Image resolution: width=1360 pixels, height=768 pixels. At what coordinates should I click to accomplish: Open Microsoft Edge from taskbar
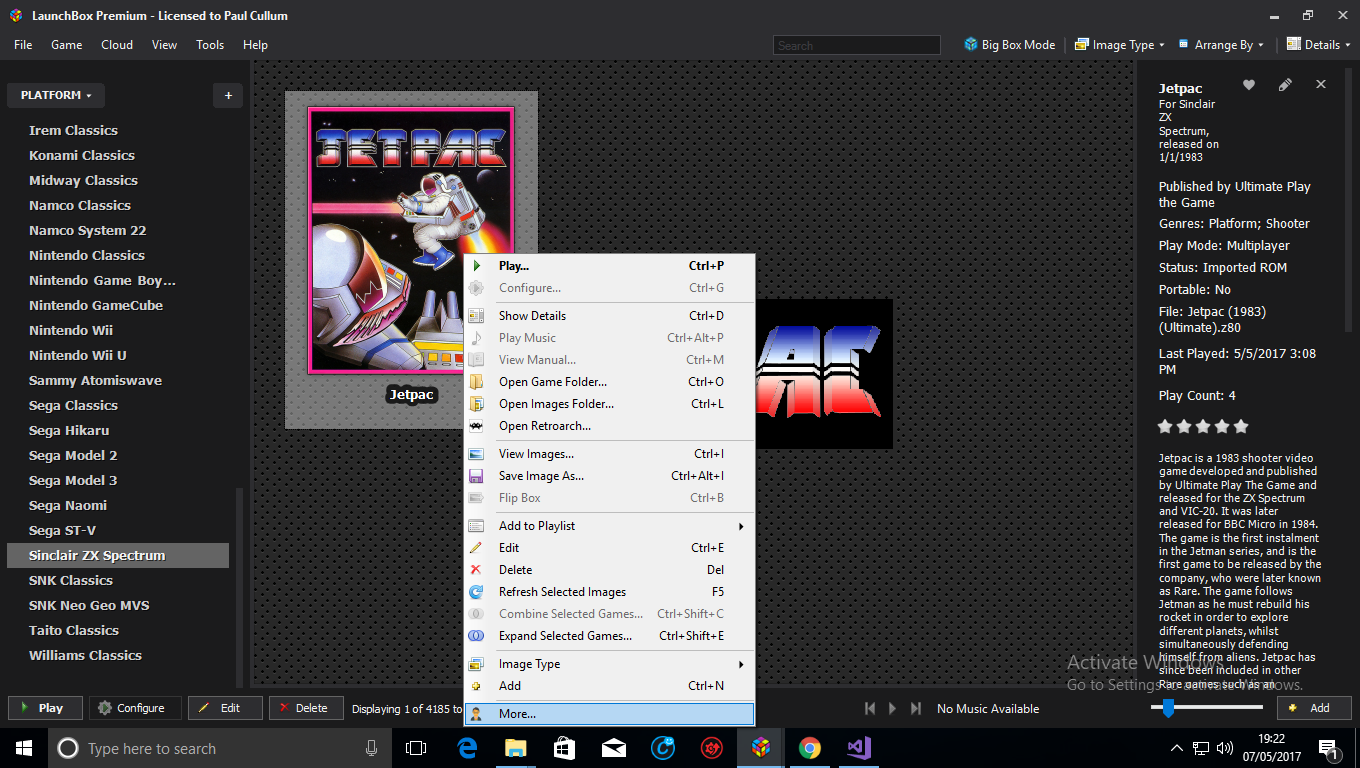(467, 748)
